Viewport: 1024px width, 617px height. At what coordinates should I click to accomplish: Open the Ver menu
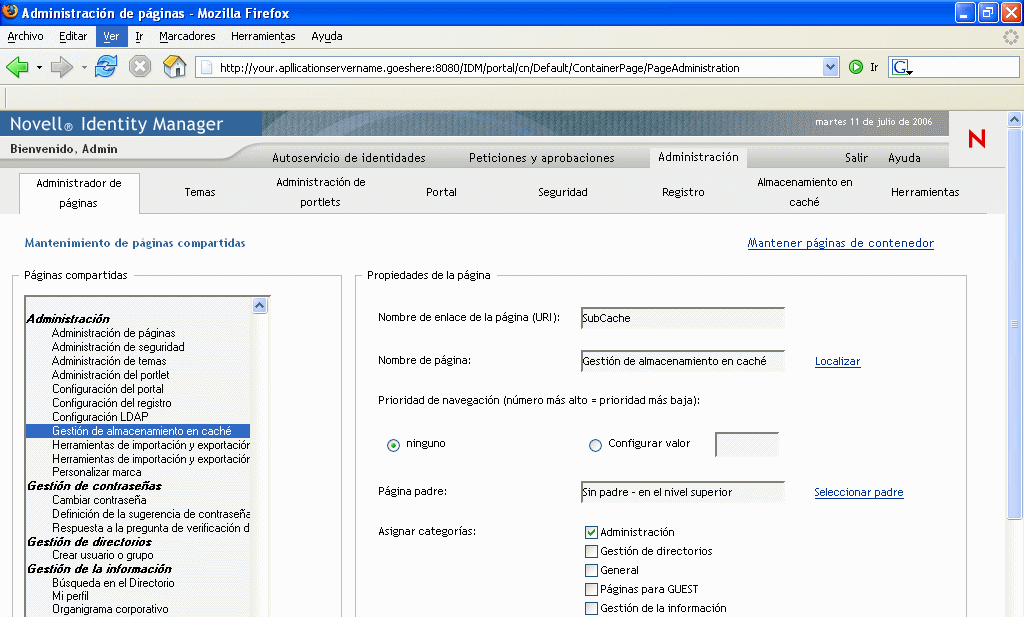pos(111,37)
